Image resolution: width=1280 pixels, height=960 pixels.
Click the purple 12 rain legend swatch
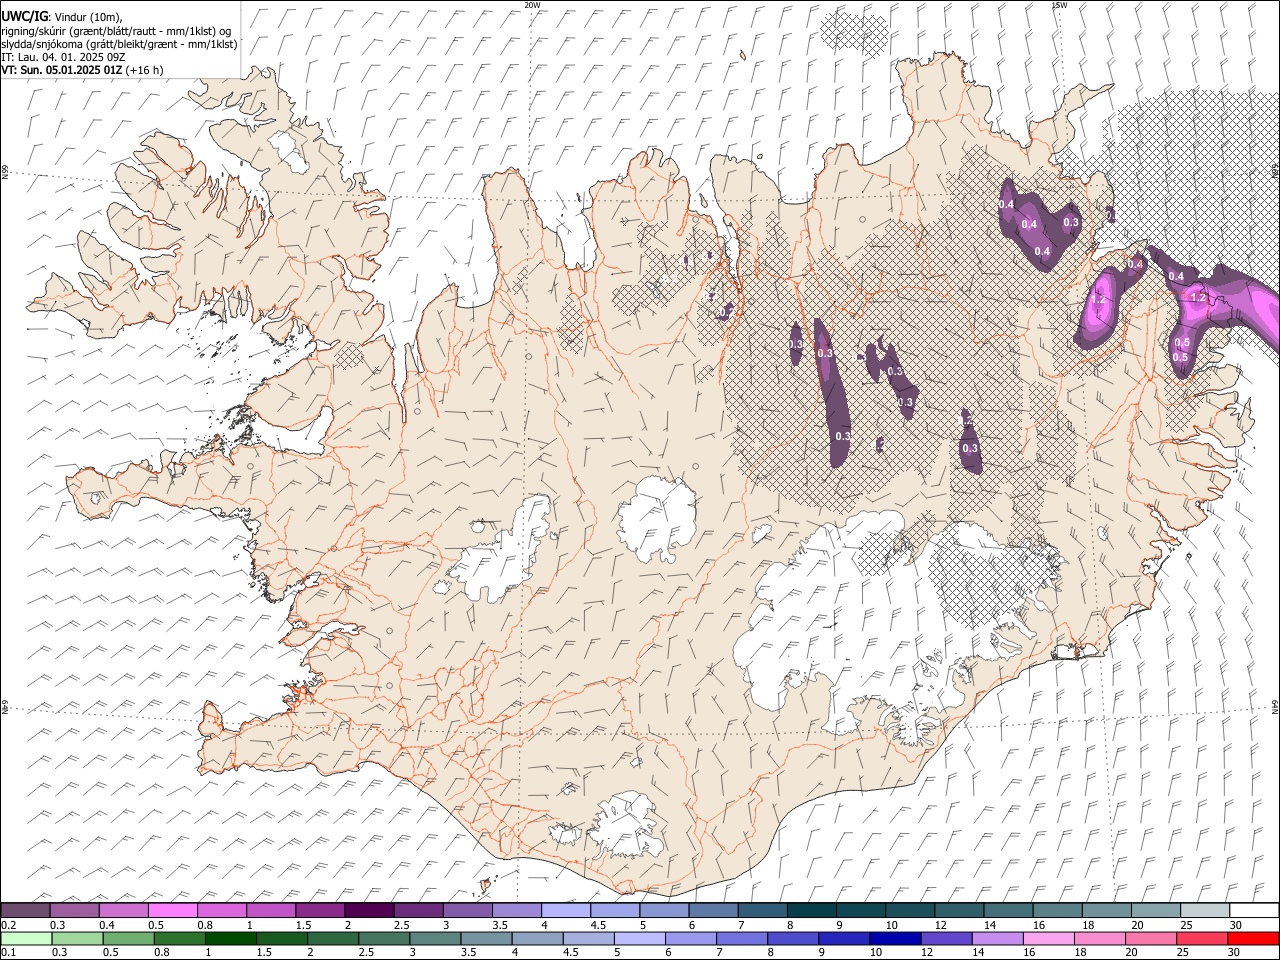tap(946, 938)
